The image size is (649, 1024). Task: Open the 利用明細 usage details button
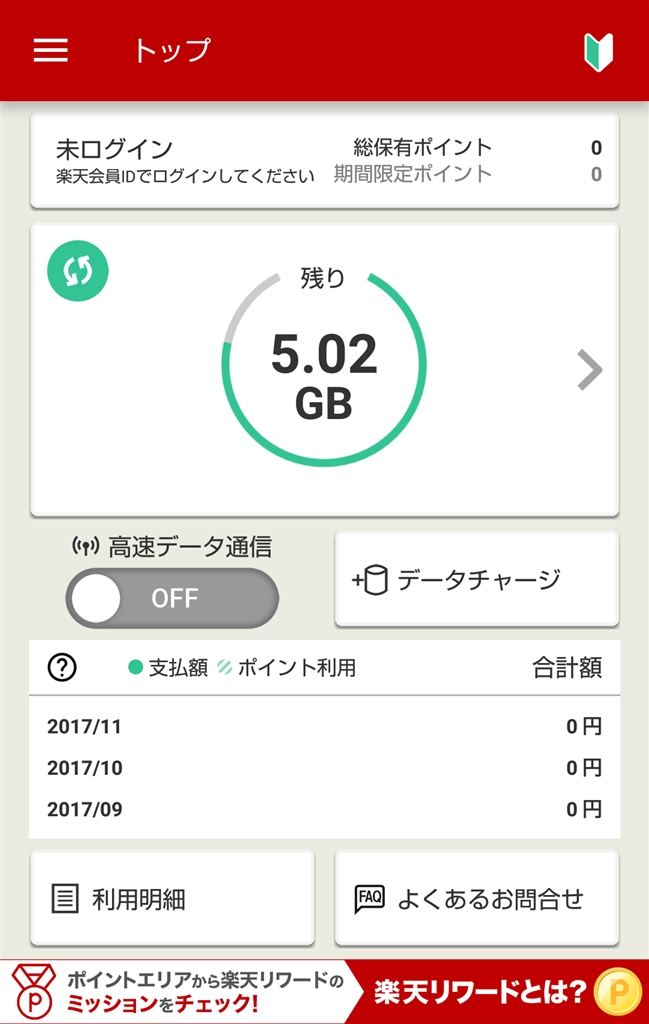pos(172,899)
